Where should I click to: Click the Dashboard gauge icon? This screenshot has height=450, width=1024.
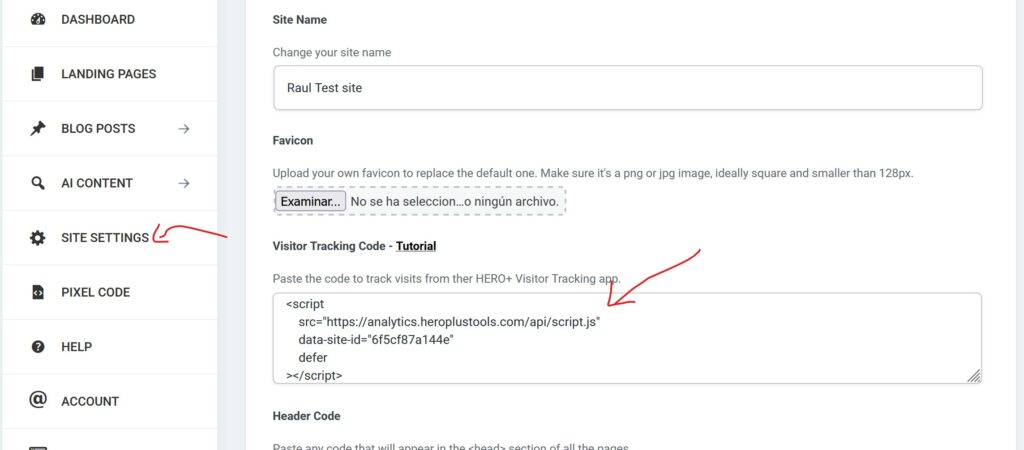click(38, 19)
